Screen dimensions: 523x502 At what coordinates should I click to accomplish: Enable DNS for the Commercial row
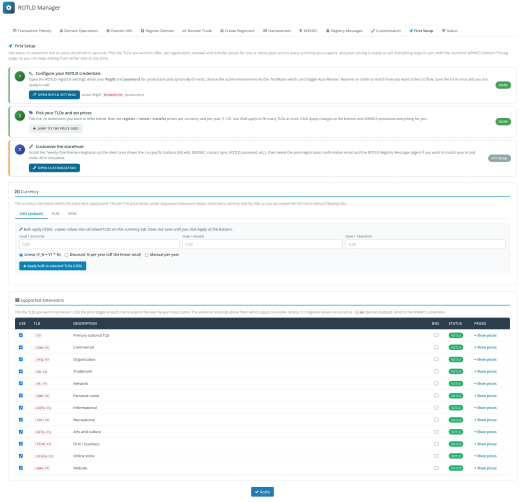coord(436,347)
